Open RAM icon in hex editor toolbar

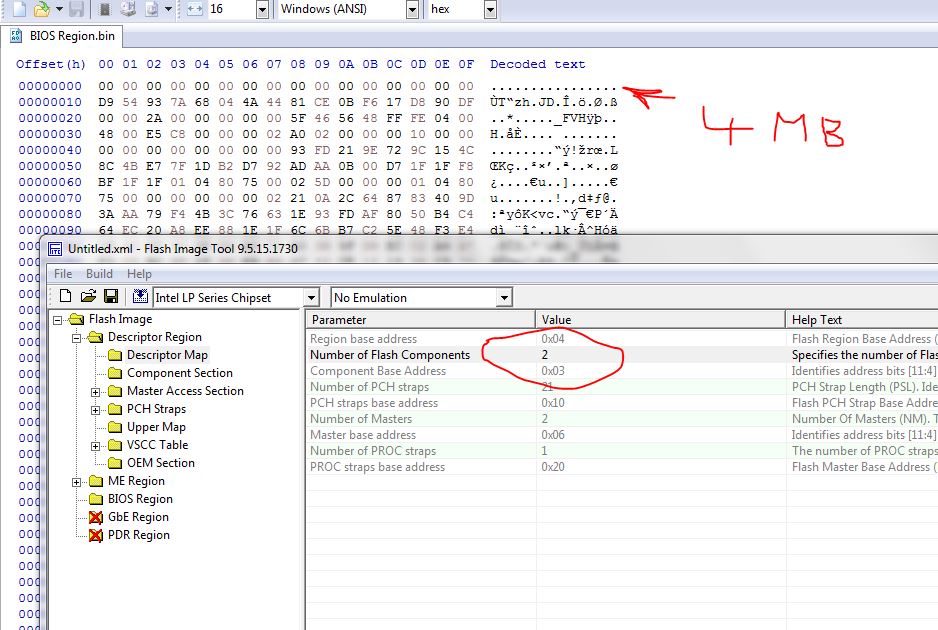click(105, 8)
